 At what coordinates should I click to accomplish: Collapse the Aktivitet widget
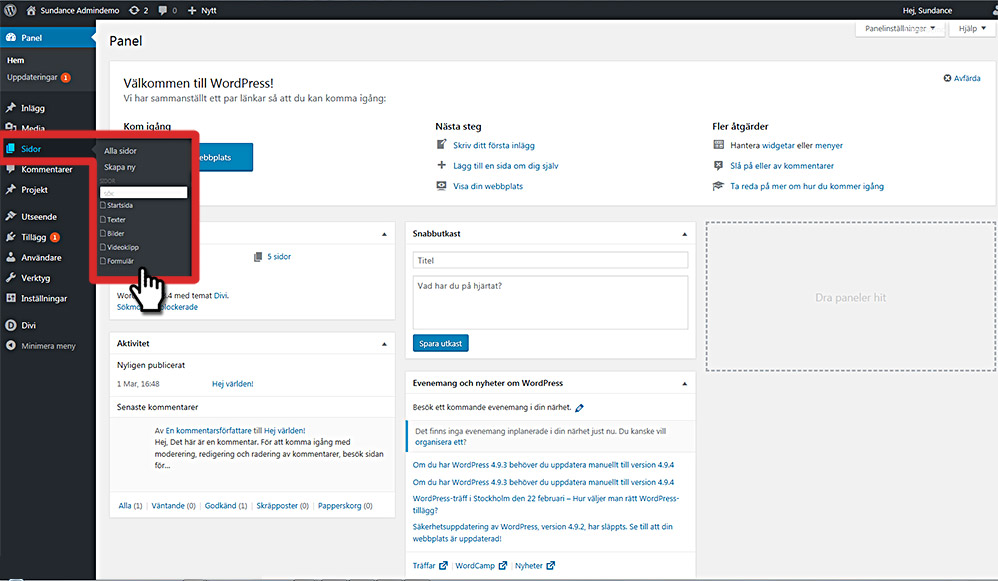(x=384, y=344)
